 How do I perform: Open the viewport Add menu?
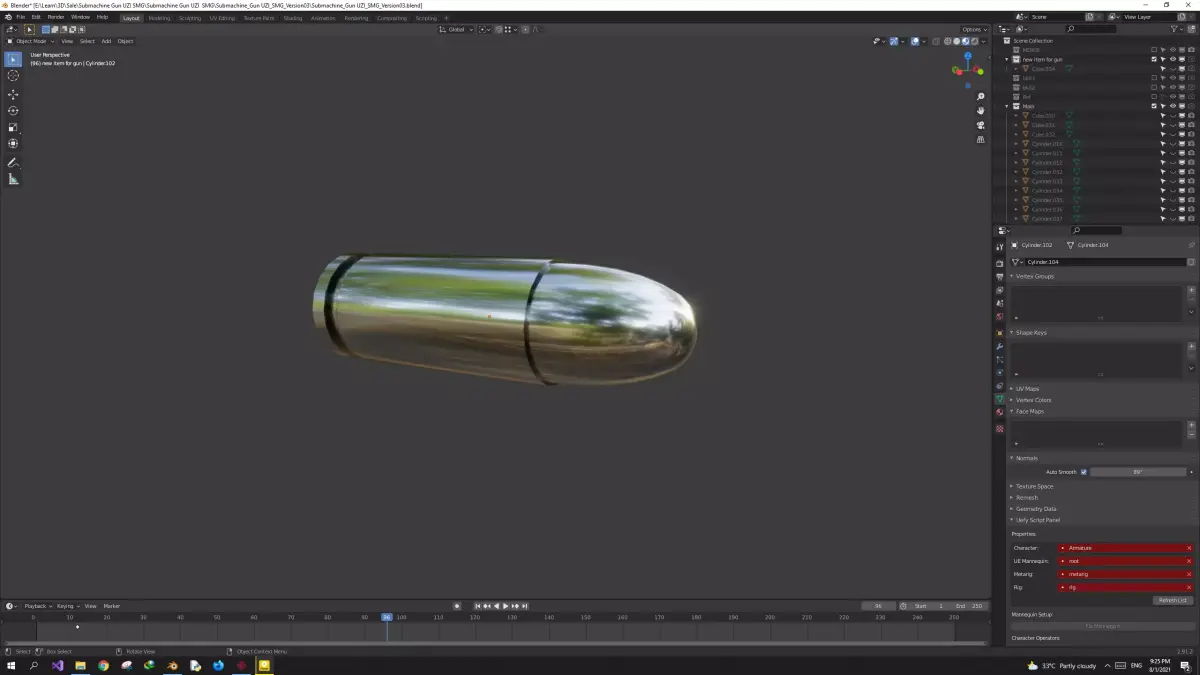pos(106,41)
